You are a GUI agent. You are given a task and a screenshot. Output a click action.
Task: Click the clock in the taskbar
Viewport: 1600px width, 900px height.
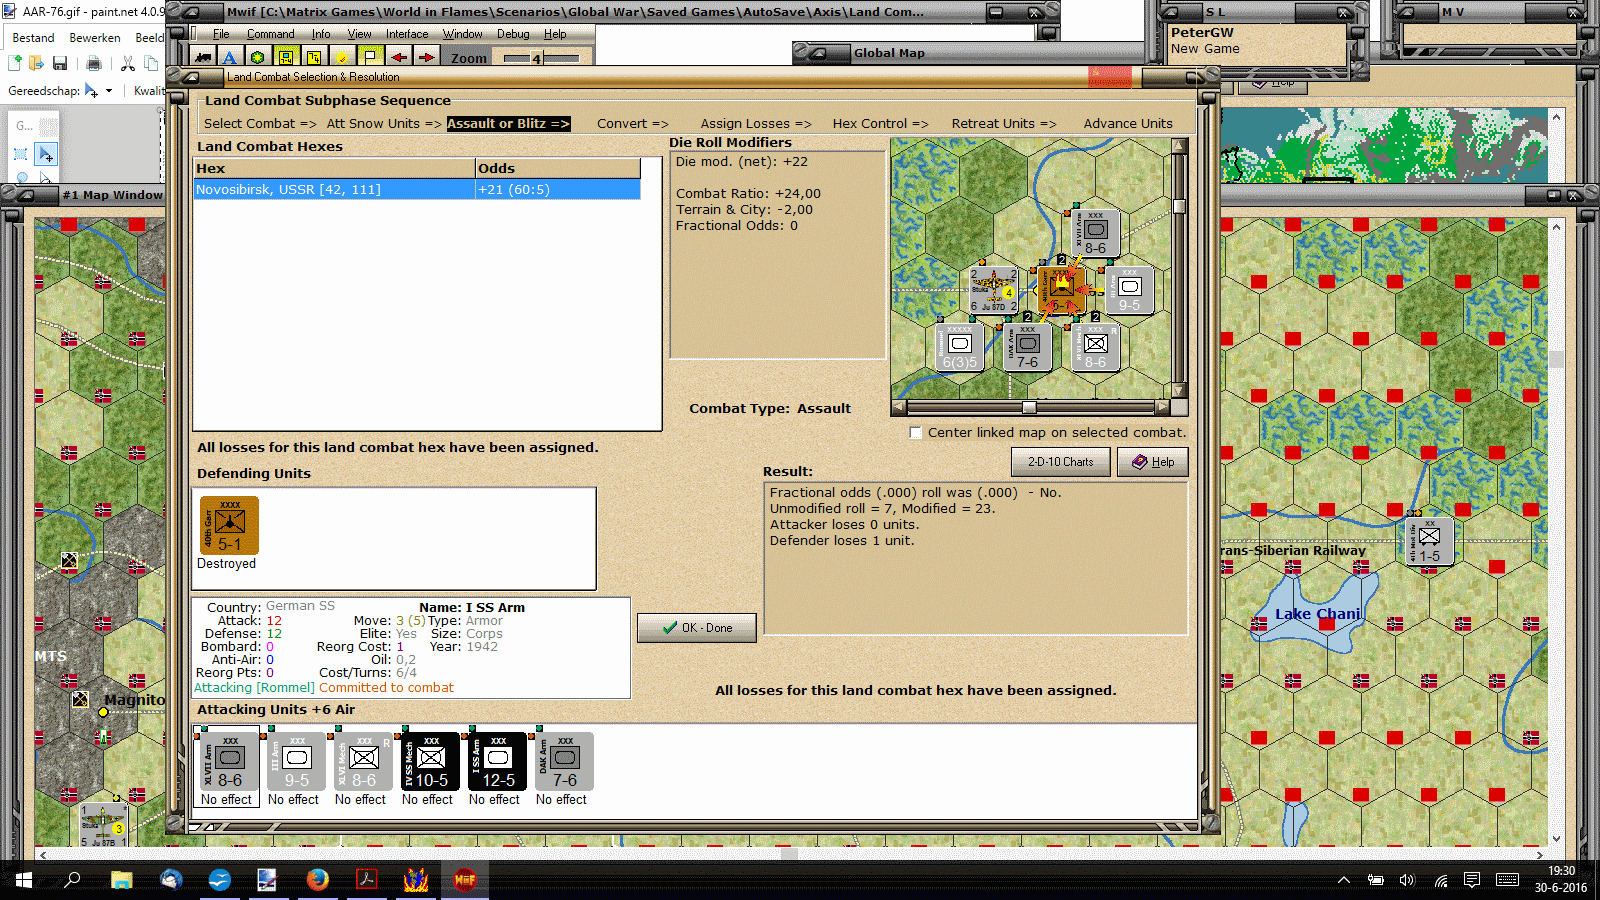1561,880
